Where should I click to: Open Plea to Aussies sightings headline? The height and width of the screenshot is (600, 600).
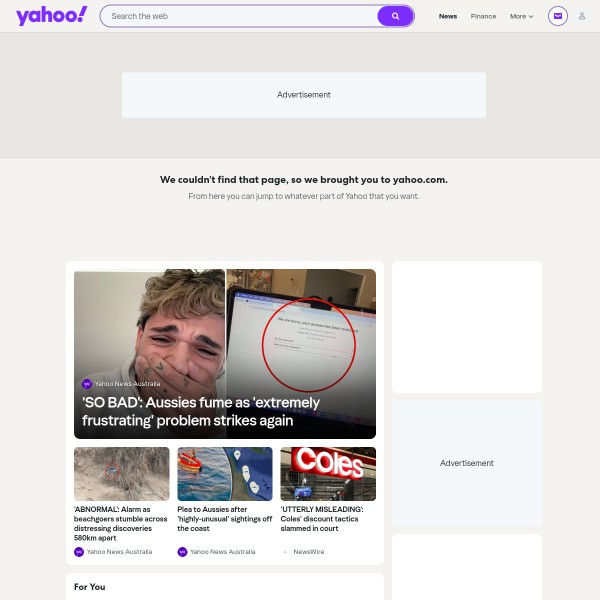(225, 518)
